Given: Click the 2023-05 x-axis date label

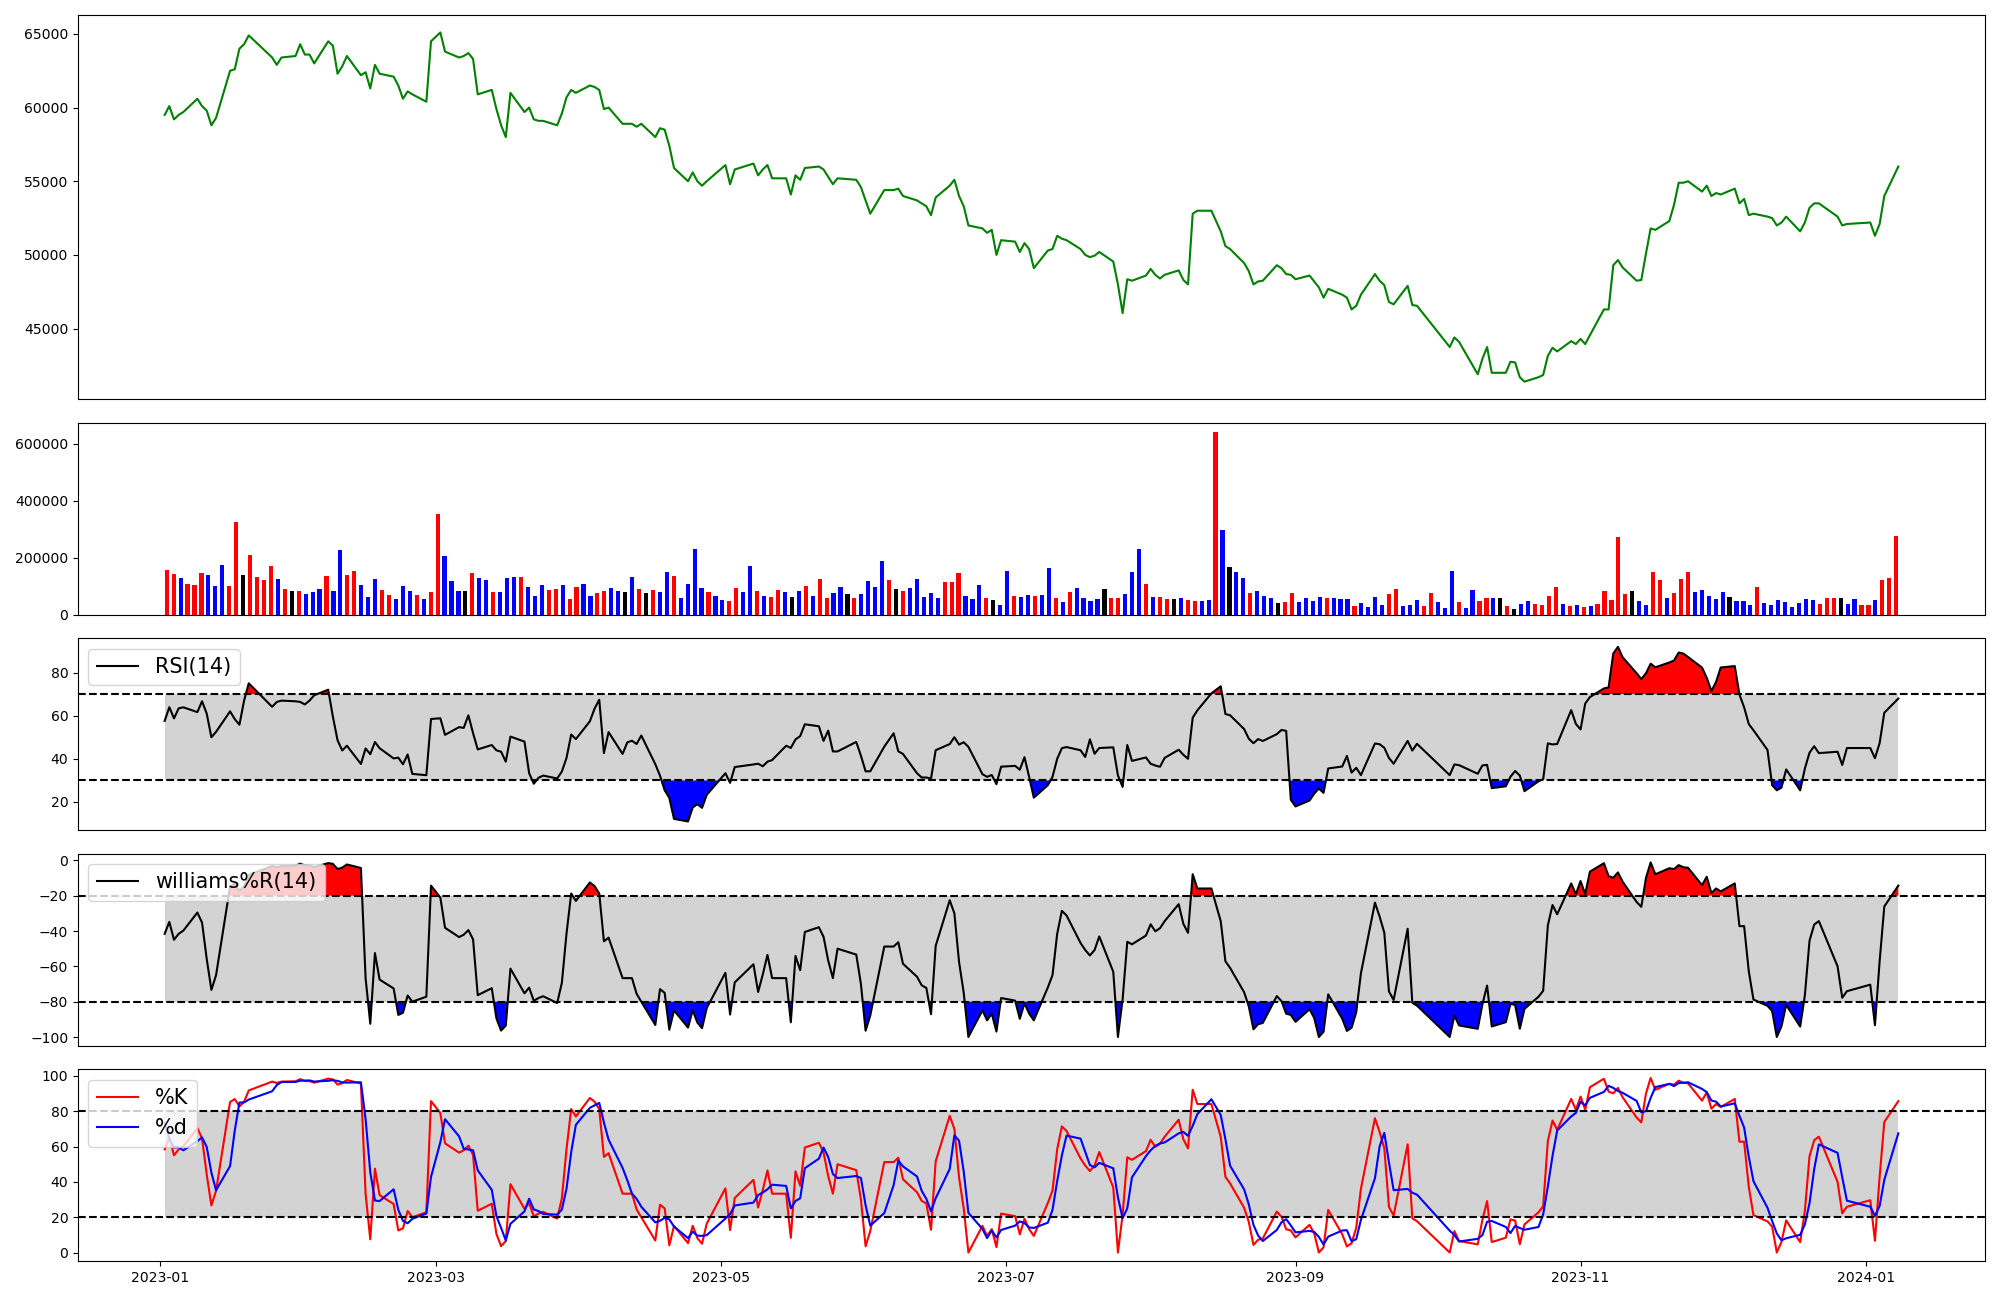Looking at the screenshot, I should pyautogui.click(x=721, y=1276).
